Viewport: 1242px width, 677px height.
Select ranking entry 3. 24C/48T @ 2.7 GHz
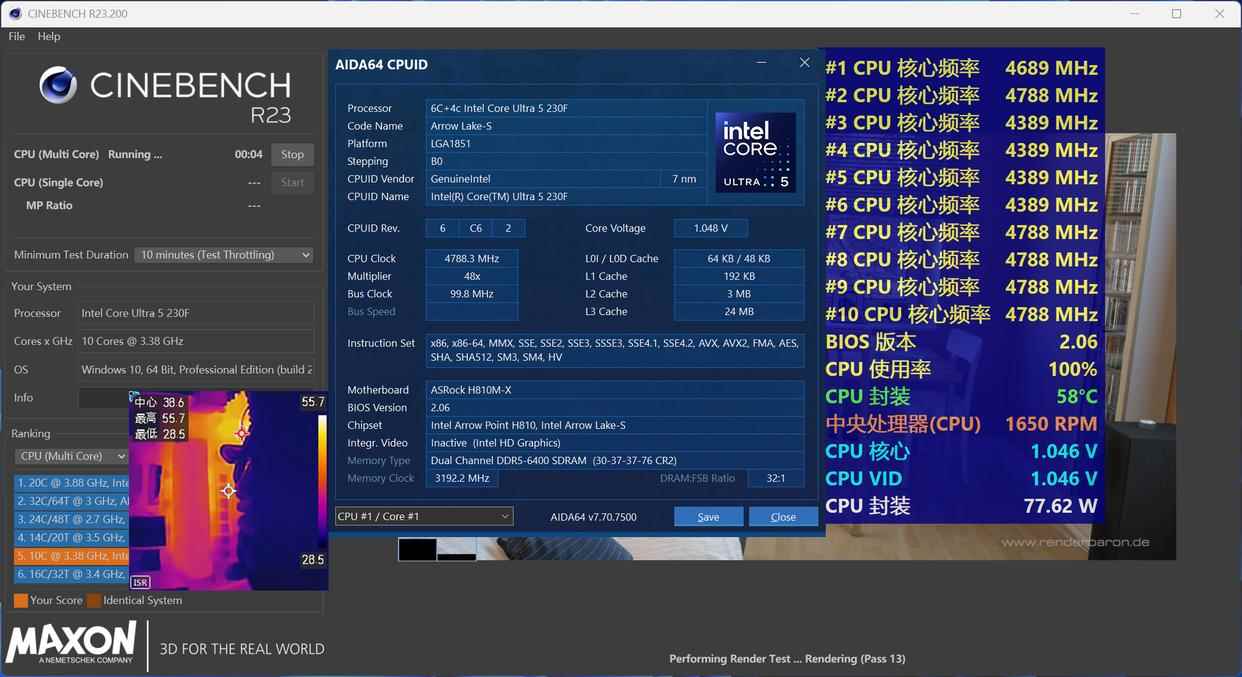pyautogui.click(x=72, y=519)
